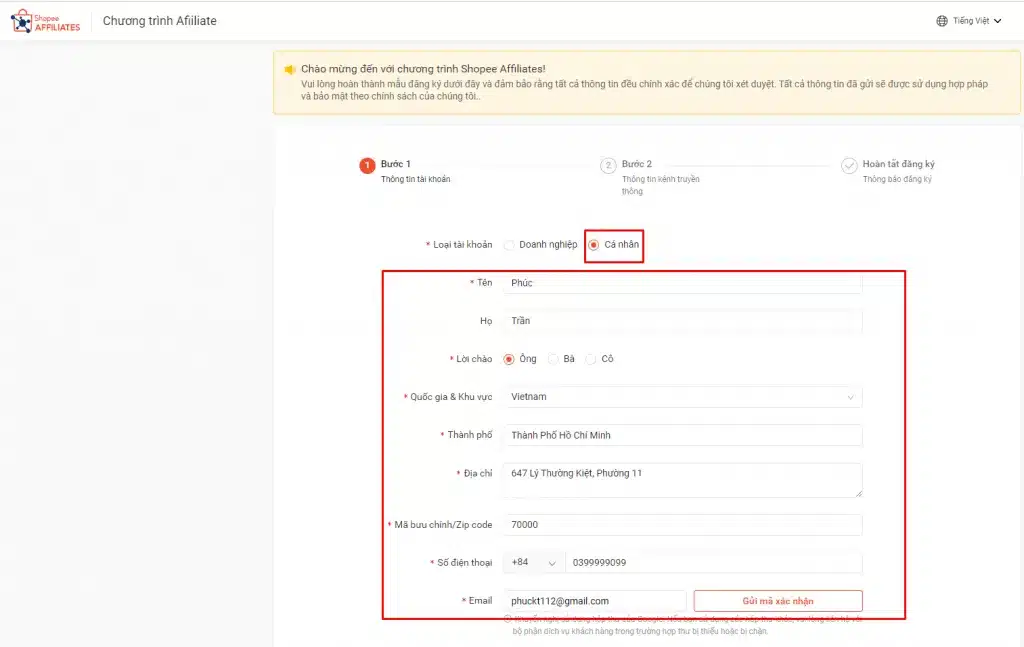Click the Chương trình Affiliate header title

(x=159, y=21)
